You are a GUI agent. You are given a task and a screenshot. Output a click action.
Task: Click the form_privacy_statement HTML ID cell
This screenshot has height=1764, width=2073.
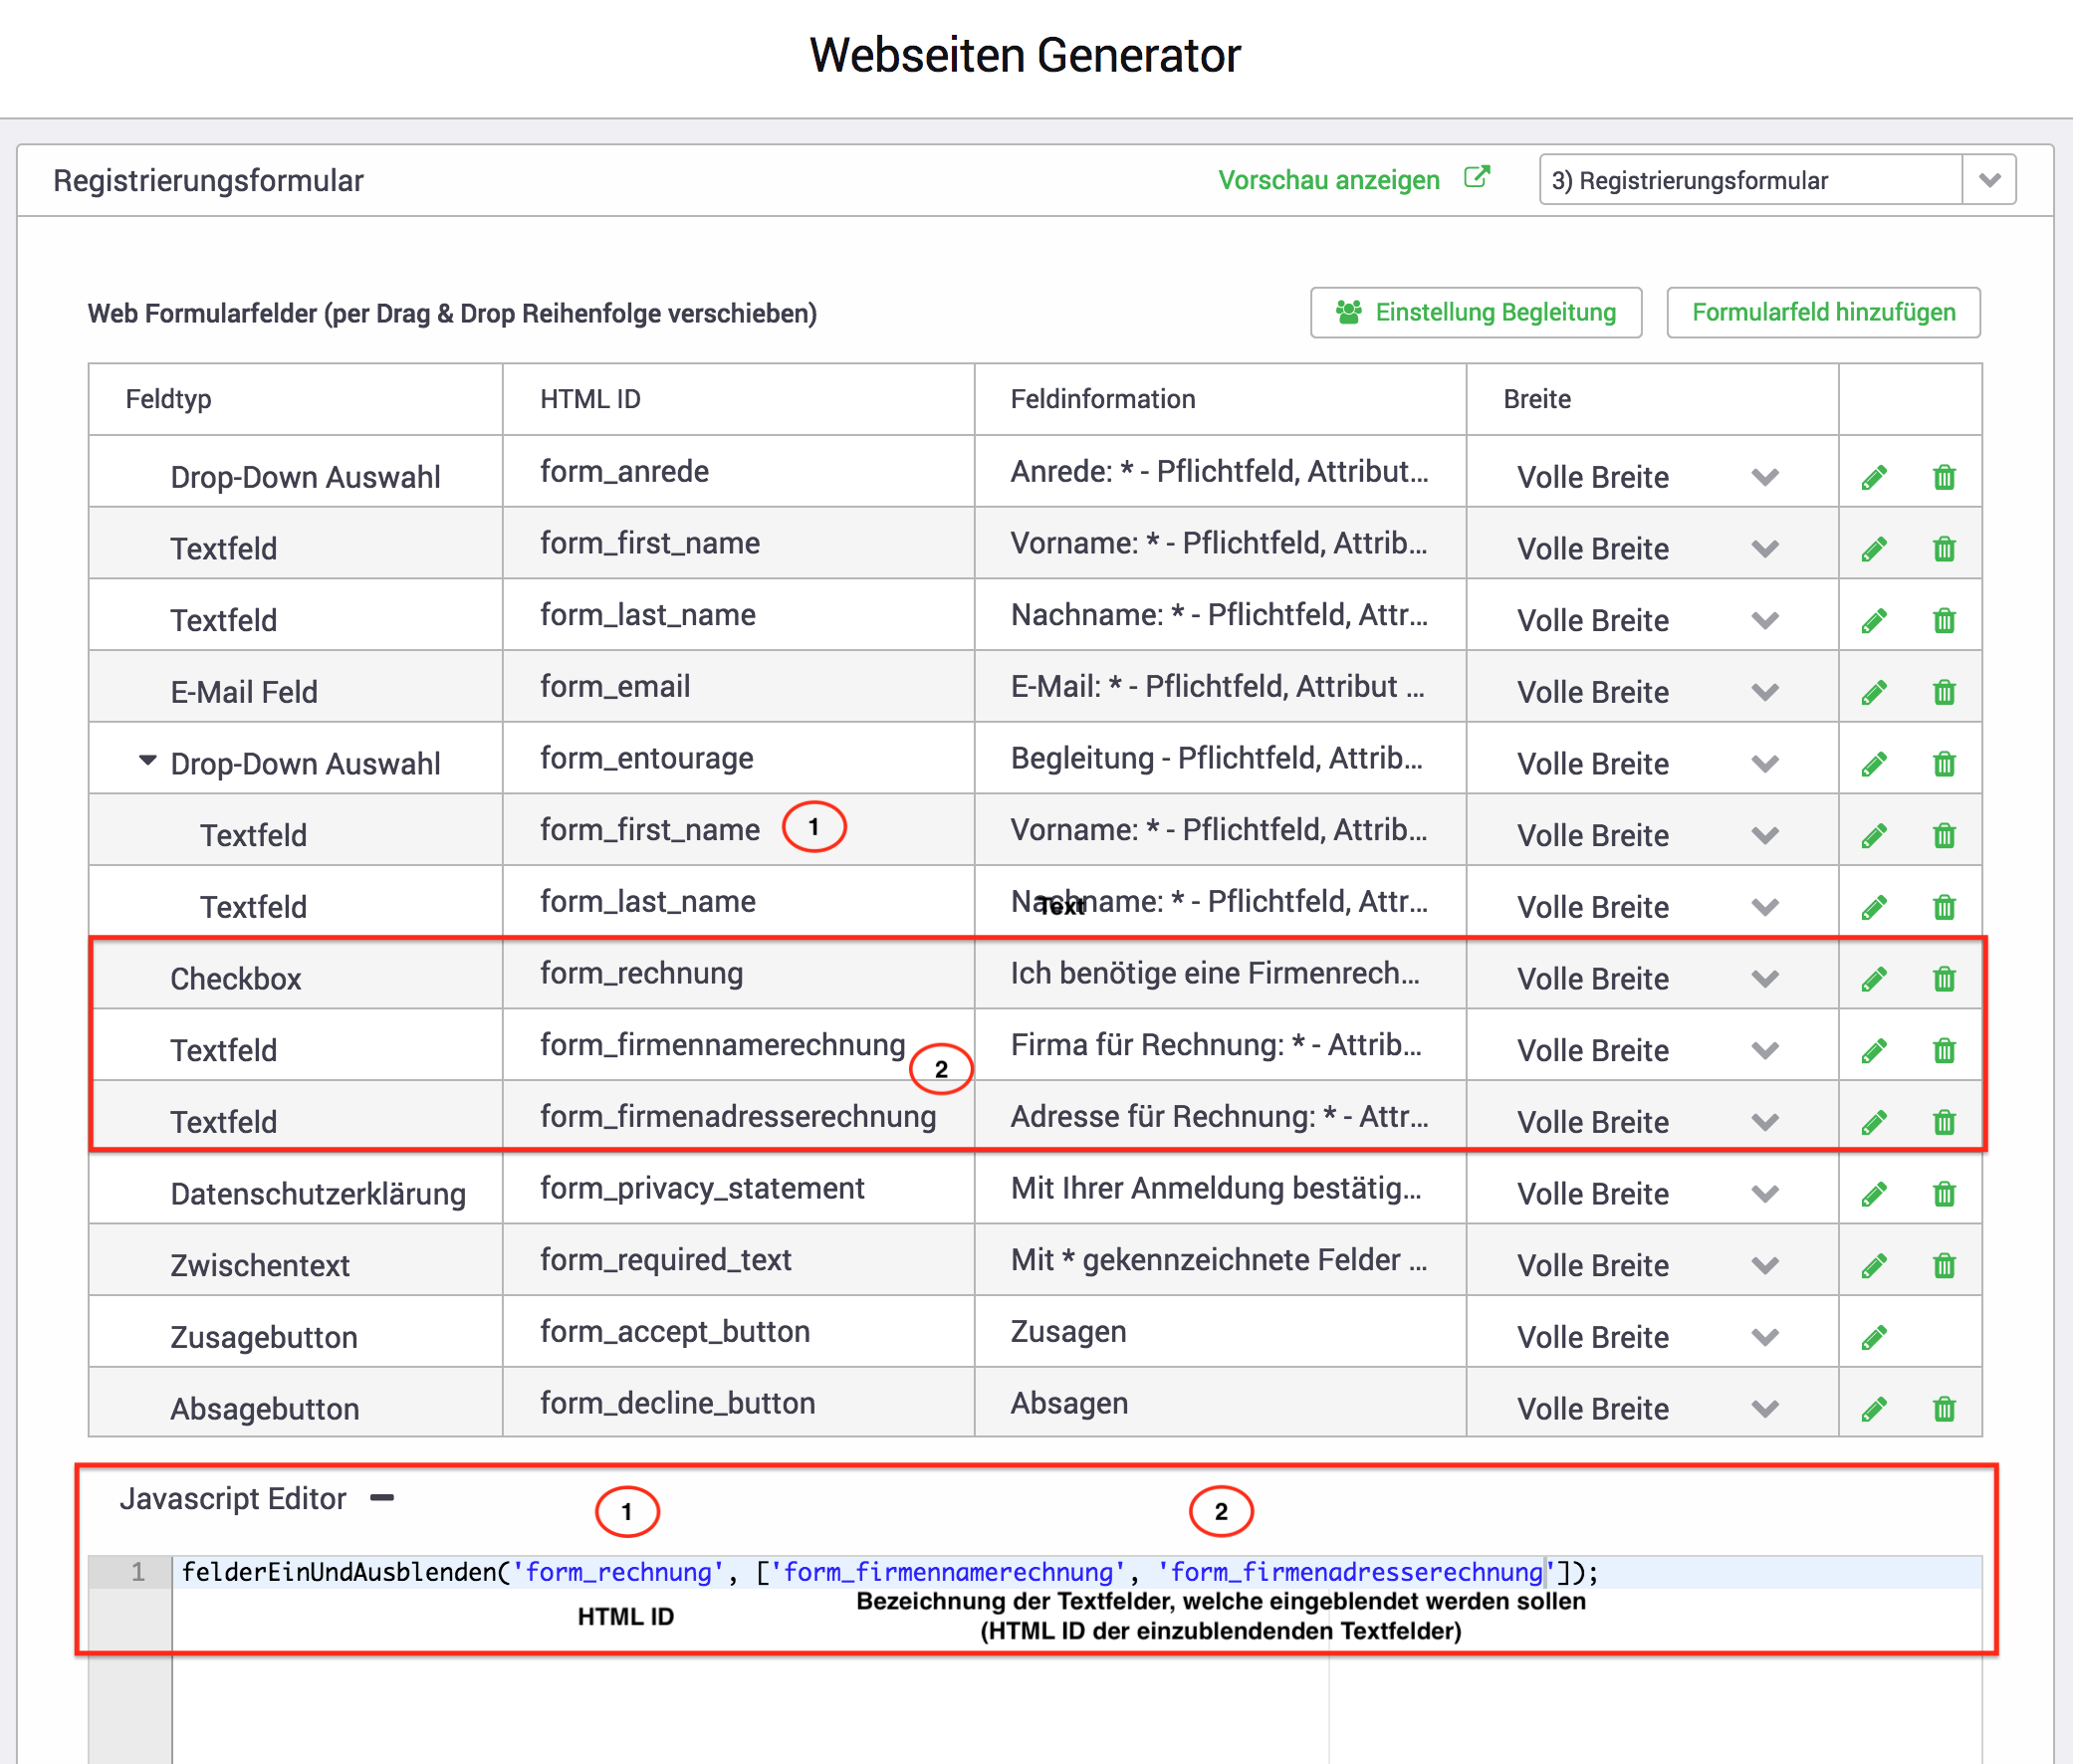[x=702, y=1188]
